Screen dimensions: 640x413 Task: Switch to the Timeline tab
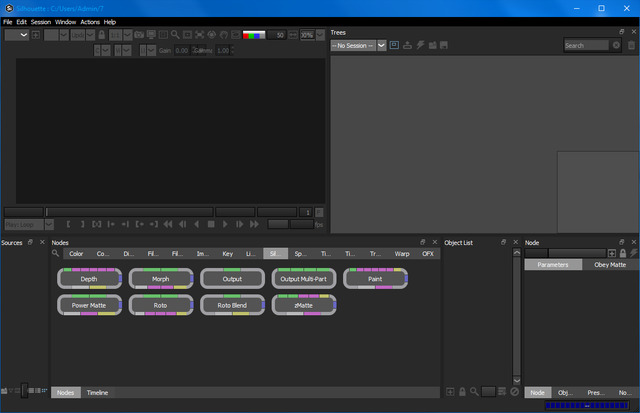(97, 393)
